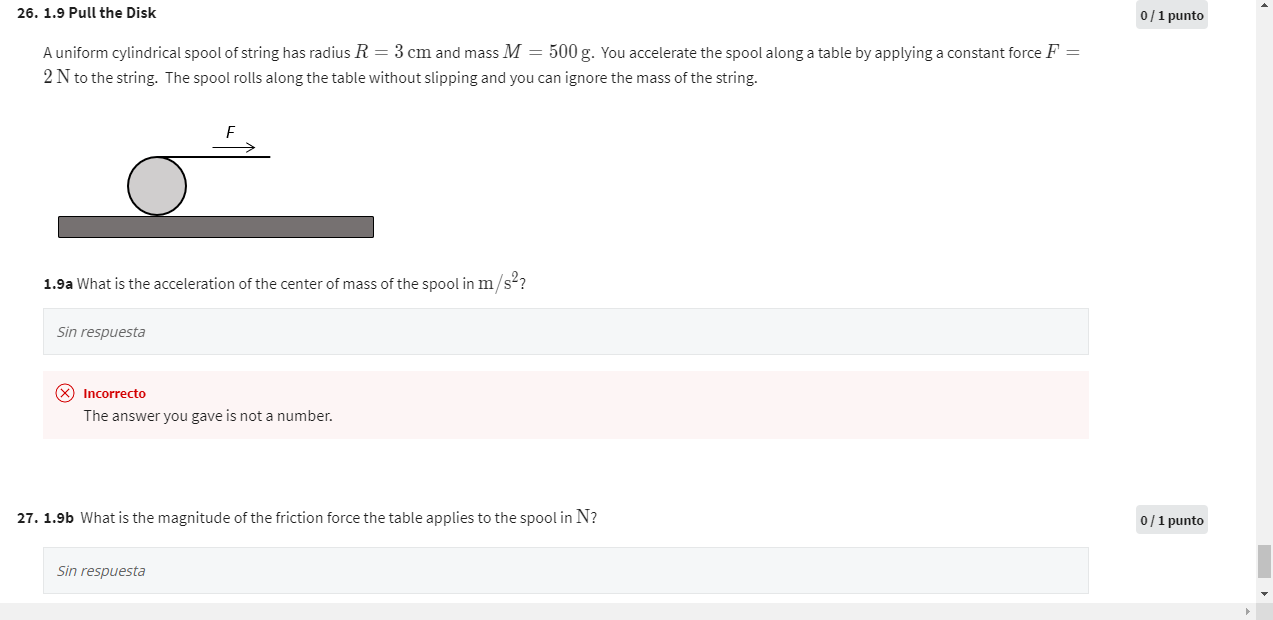Viewport: 1273px width, 620px height.
Task: Click inside the answer field for question 1.9b
Action: 565,570
